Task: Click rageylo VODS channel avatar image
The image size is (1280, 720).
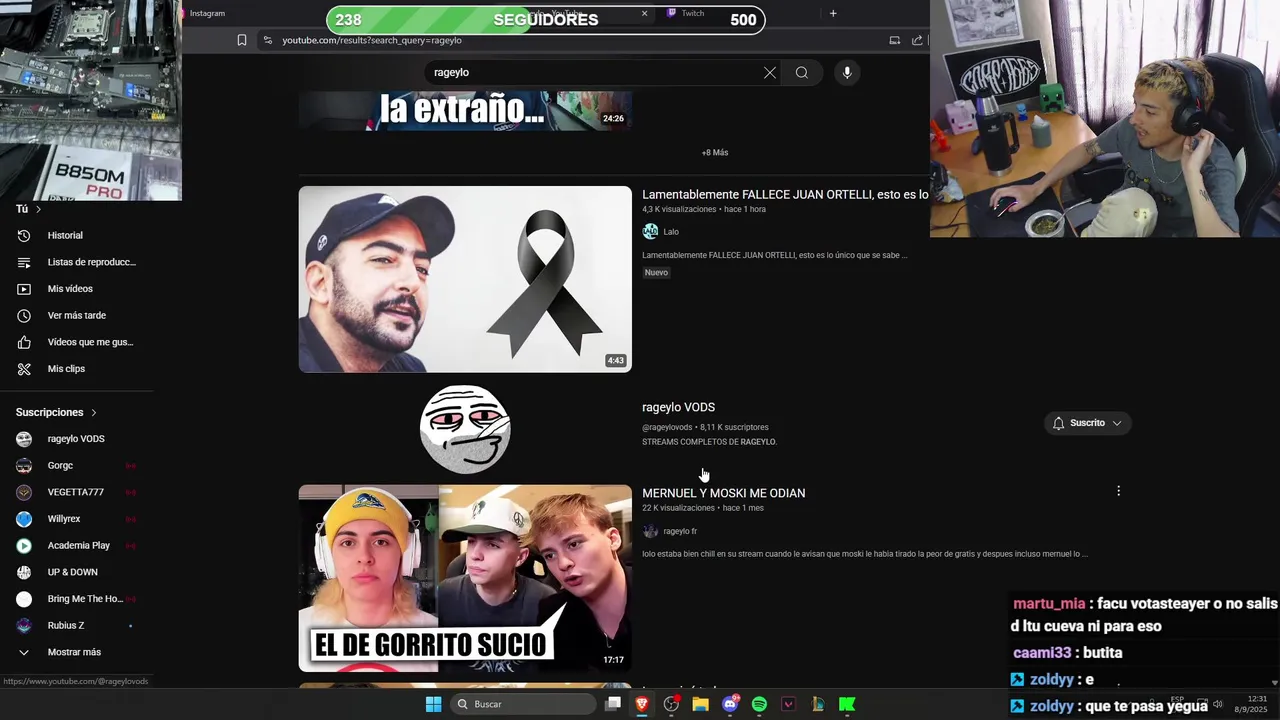Action: (465, 429)
